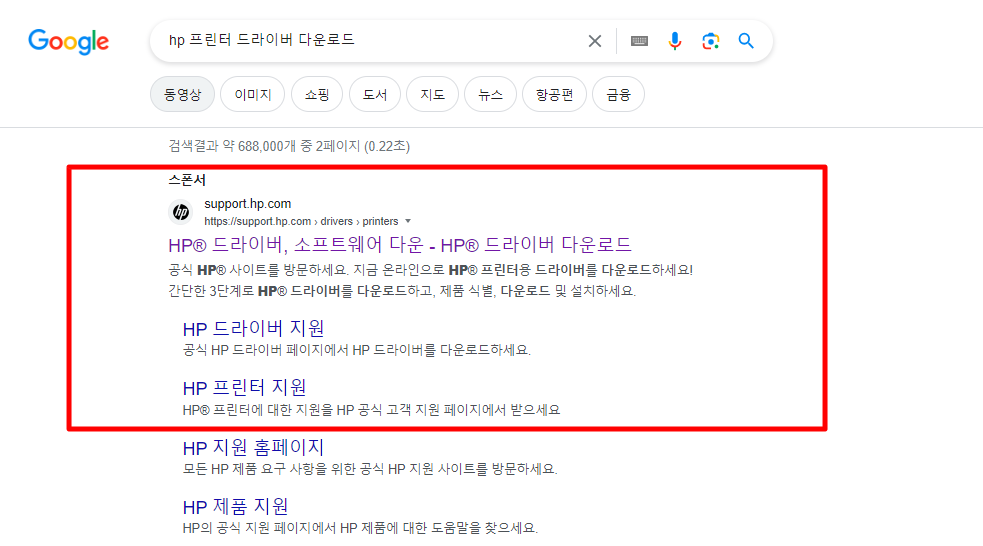
Task: Select the 지도 filter tab
Action: [x=433, y=95]
